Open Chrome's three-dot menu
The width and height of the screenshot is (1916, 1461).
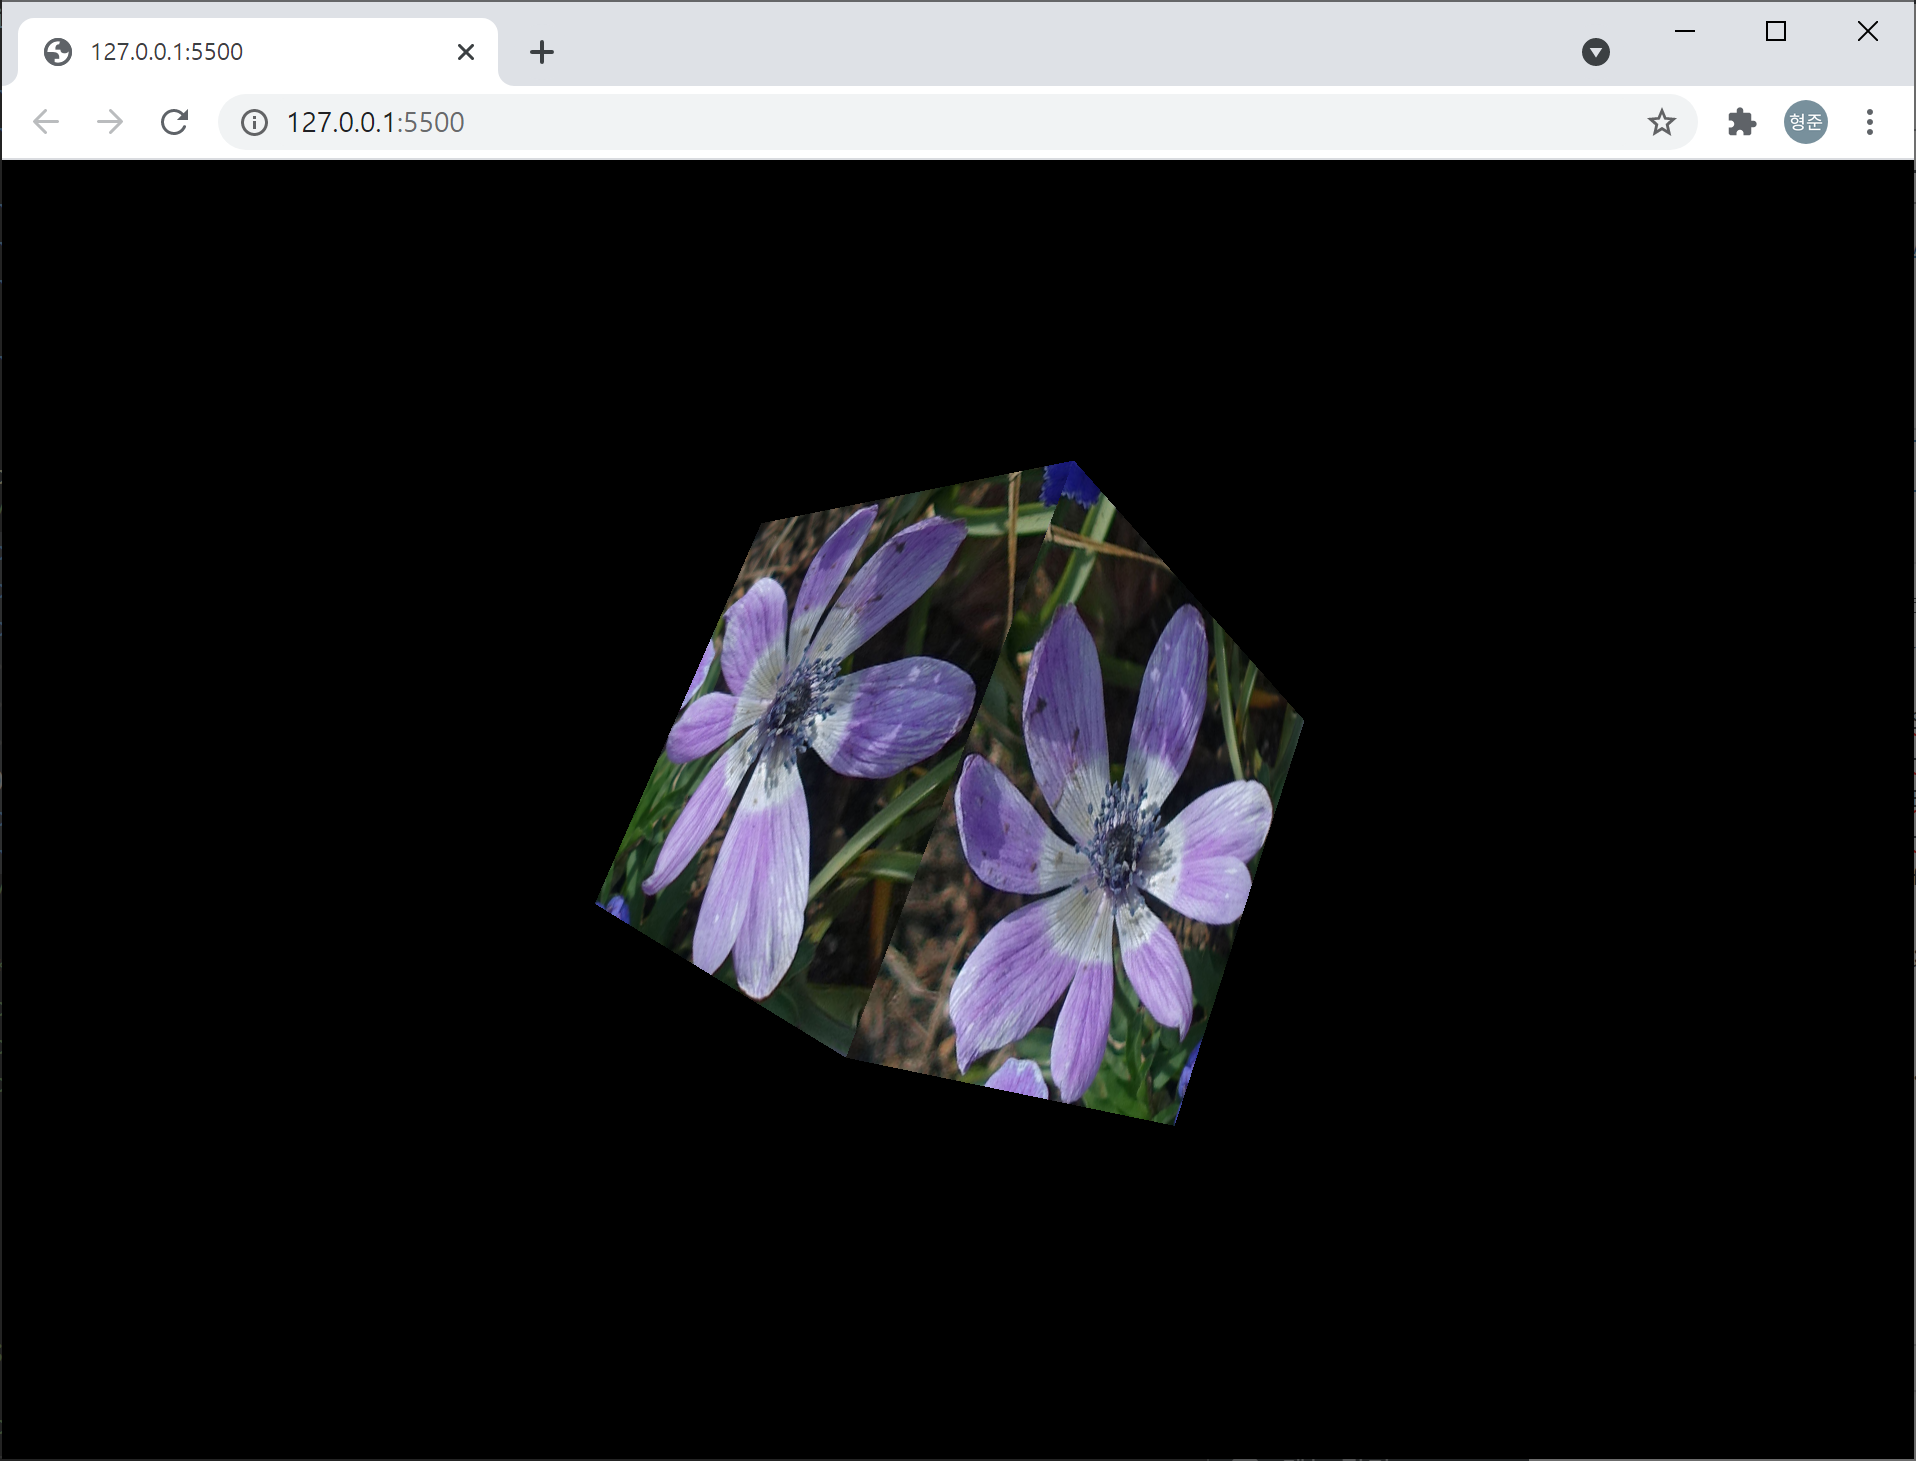[x=1870, y=122]
